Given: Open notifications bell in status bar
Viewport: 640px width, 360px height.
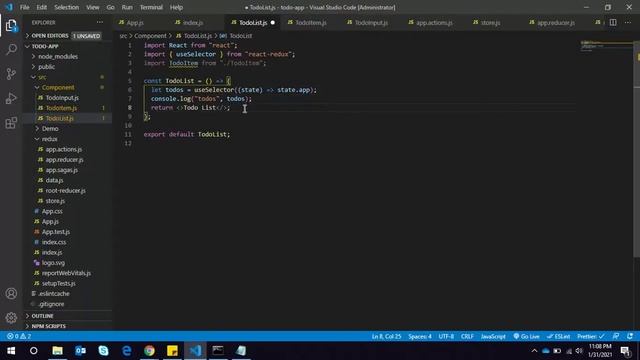Looking at the screenshot, I should tap(630, 336).
